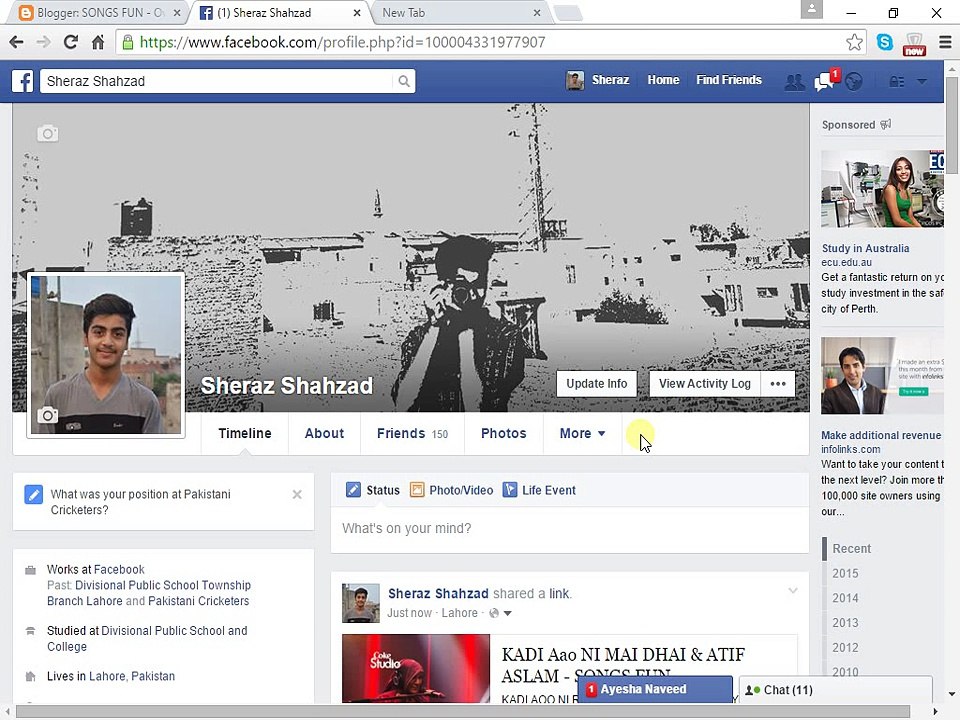Open the three-dots menu beside Activity Log
The height and width of the screenshot is (720, 960).
[x=778, y=384]
